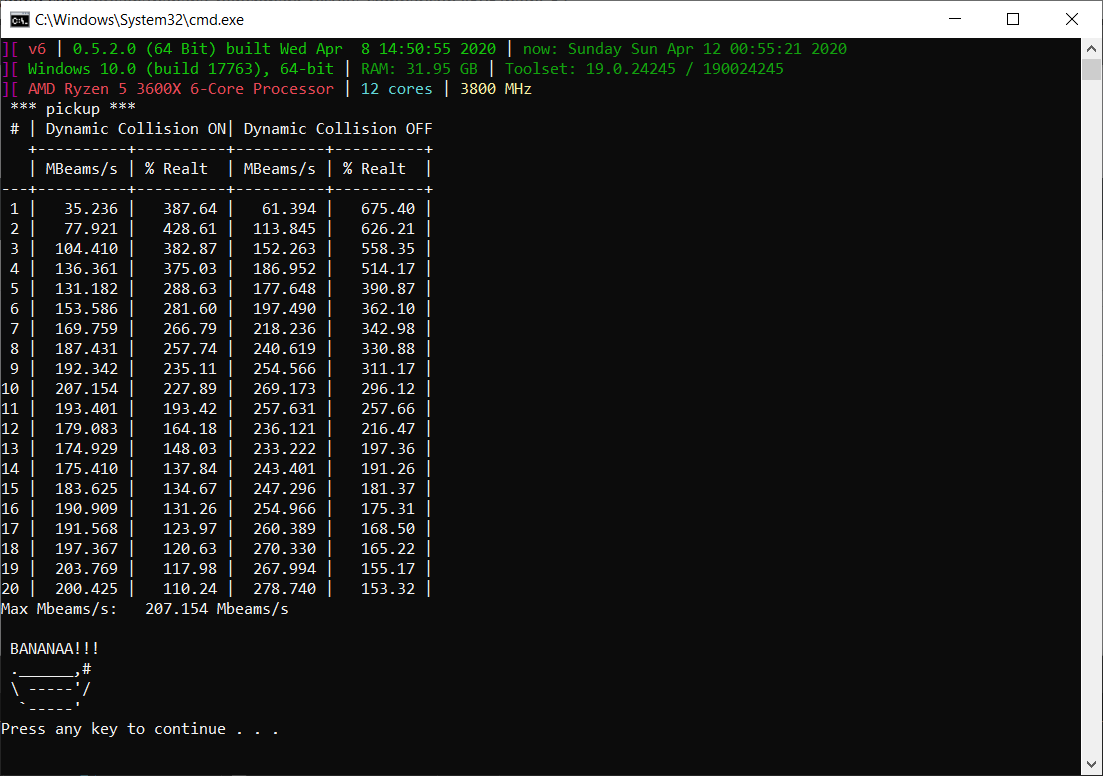Click "Press any key to continue . . ." prompt
Screen dimensions: 1103x776
coord(140,729)
